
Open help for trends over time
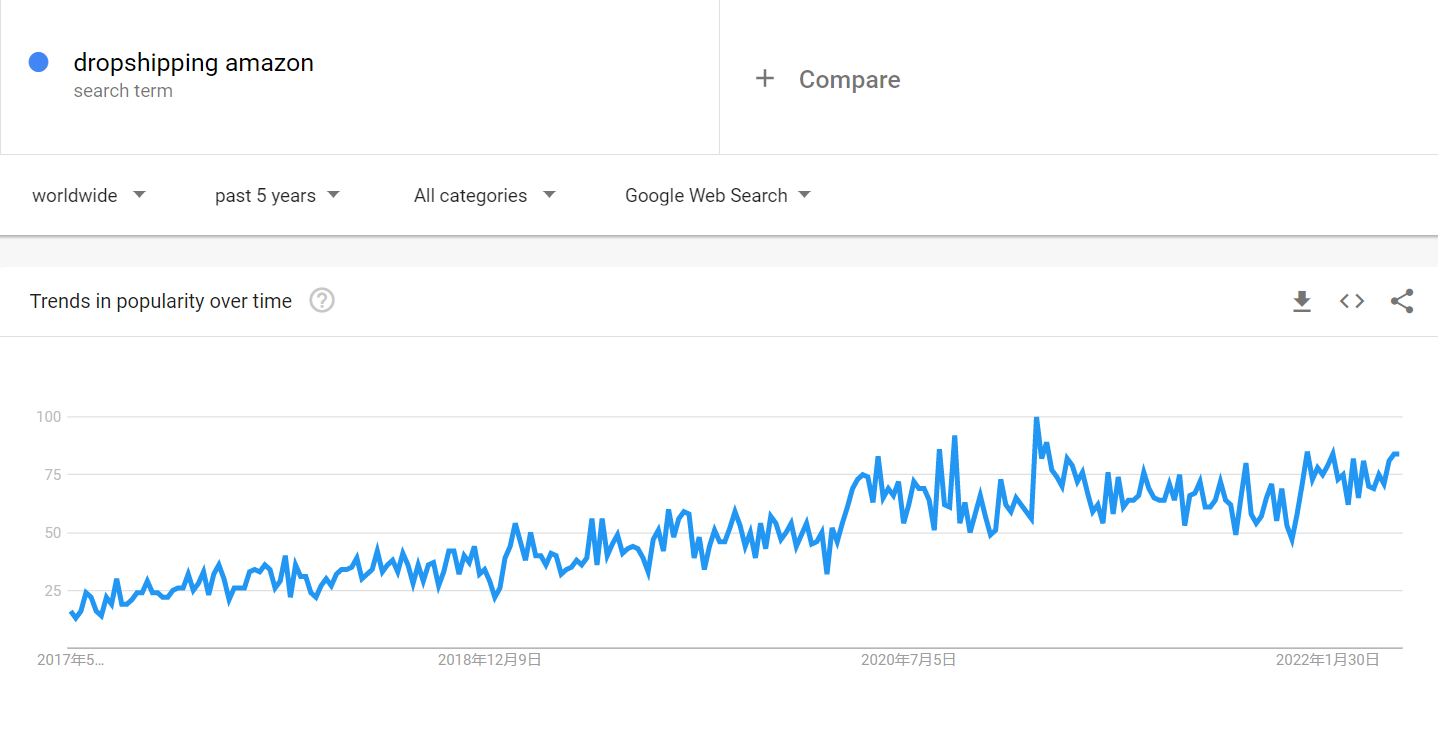tap(322, 300)
